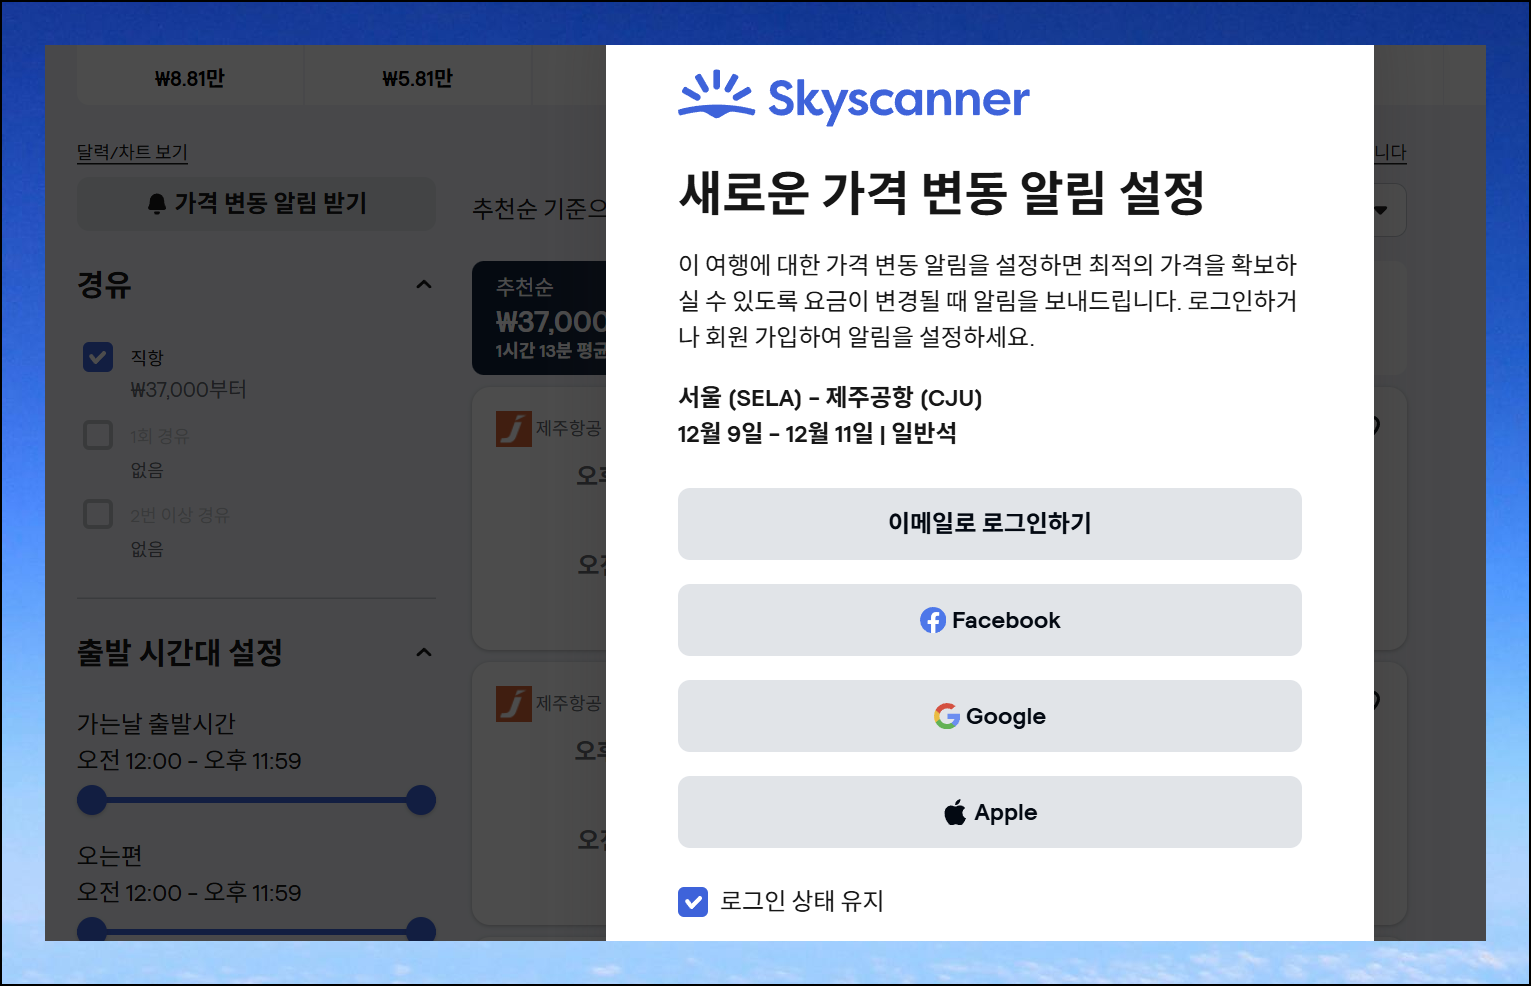
Task: Select the ₩5.81만 date price tab
Action: pyautogui.click(x=418, y=78)
